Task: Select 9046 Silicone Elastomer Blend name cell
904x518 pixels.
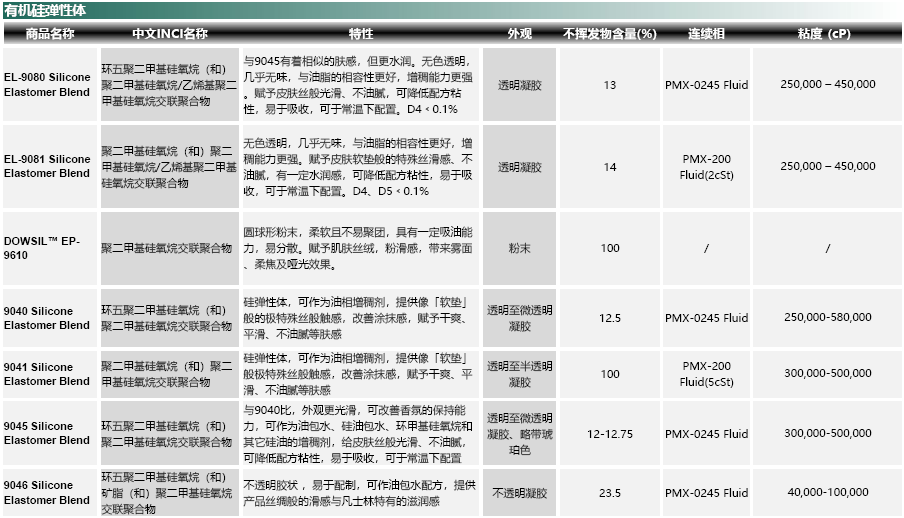Action: click(x=50, y=493)
